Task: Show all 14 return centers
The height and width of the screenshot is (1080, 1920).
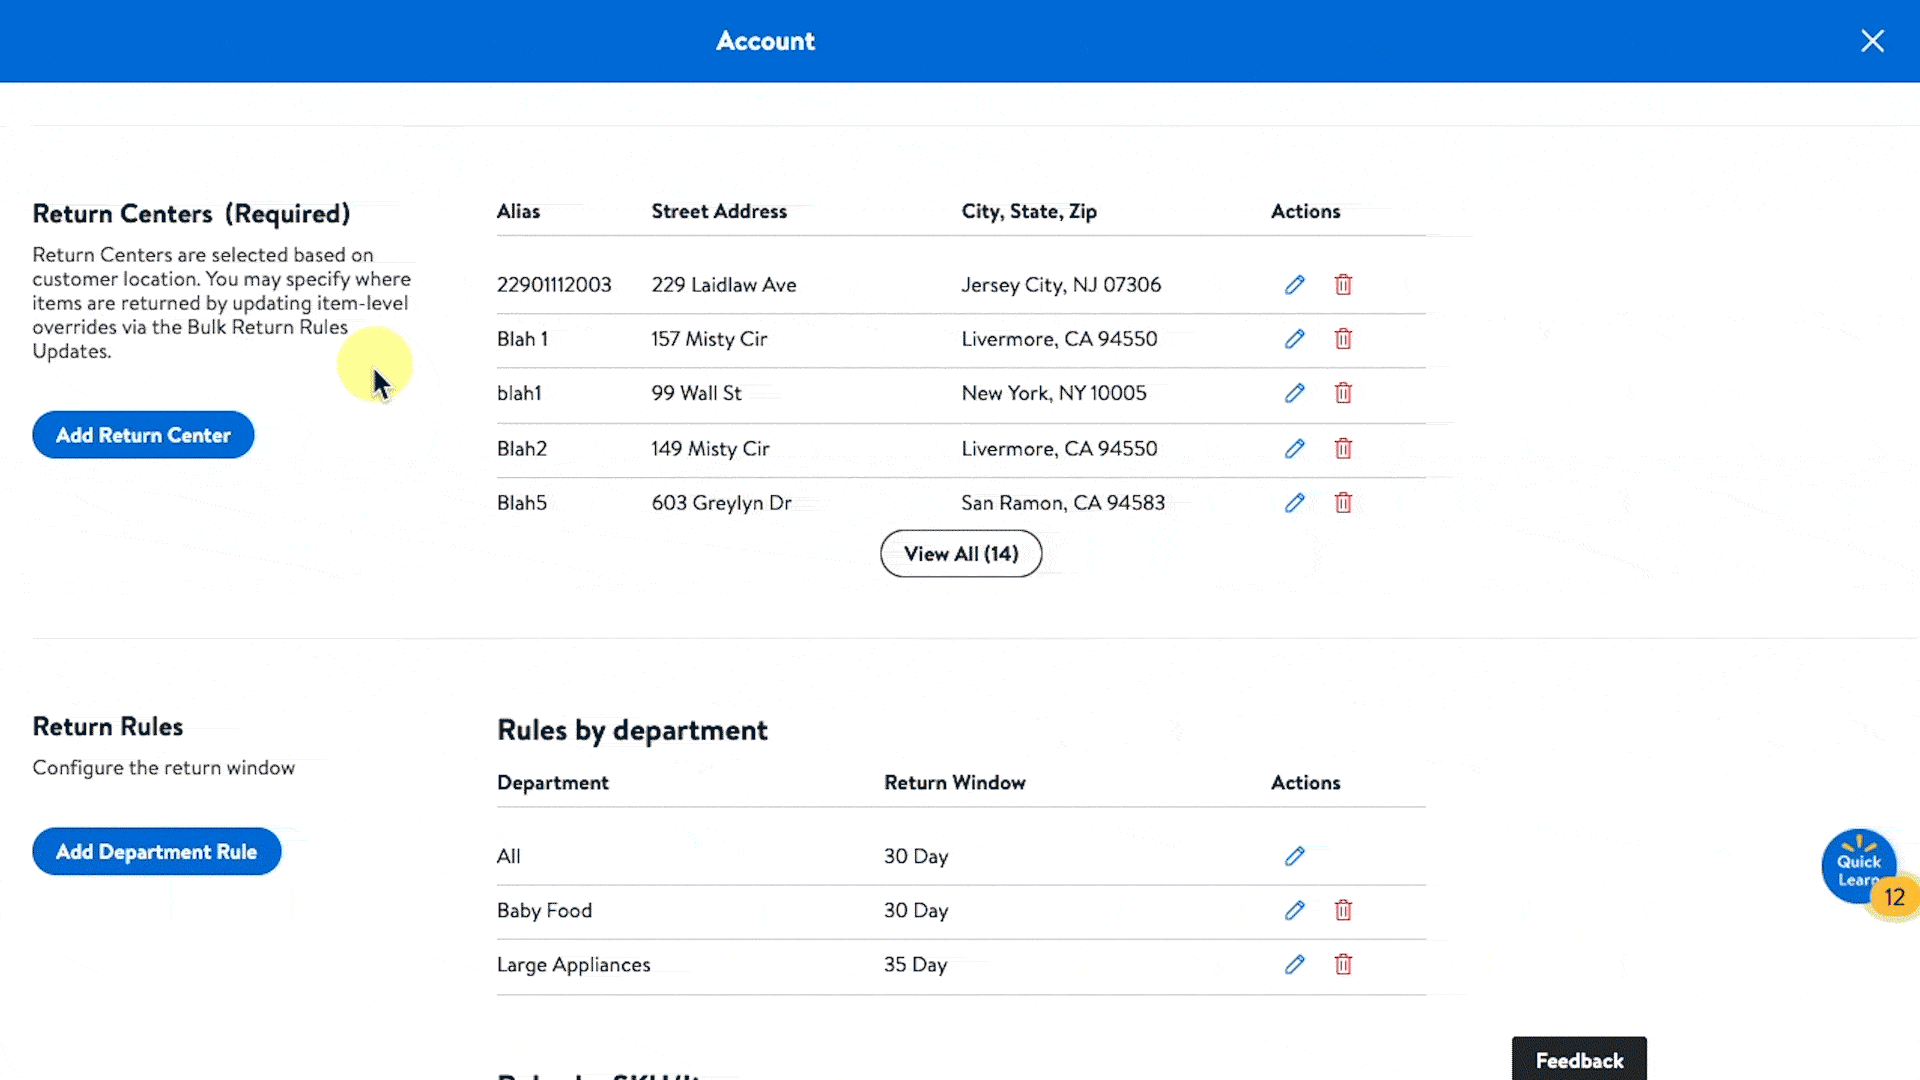Action: pyautogui.click(x=961, y=554)
